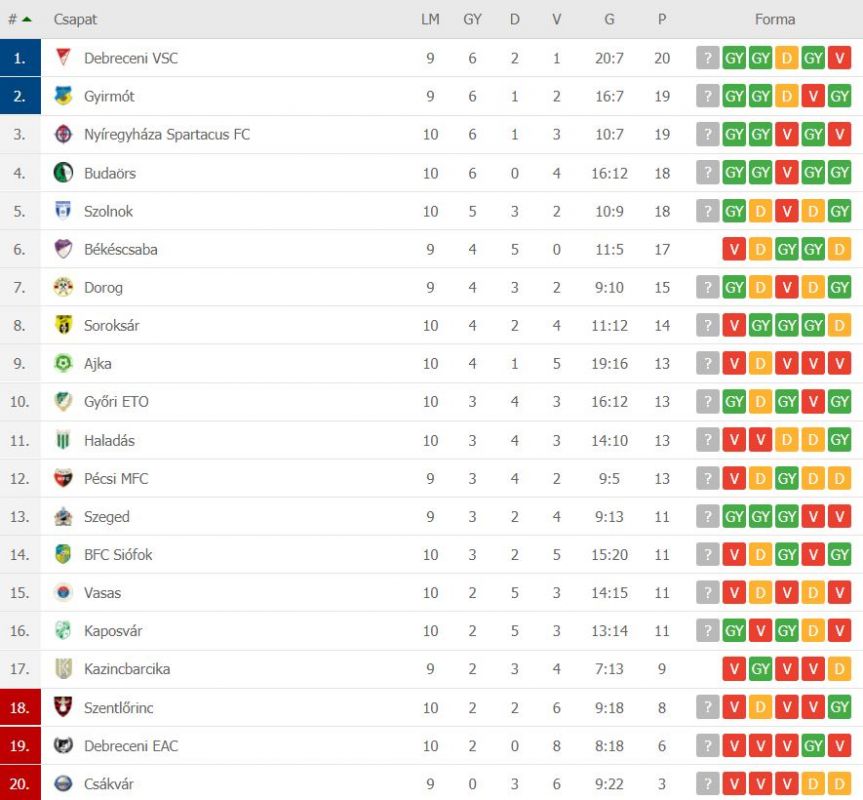Click the Csákvár blue round logo
This screenshot has height=800, width=863.
(x=63, y=783)
